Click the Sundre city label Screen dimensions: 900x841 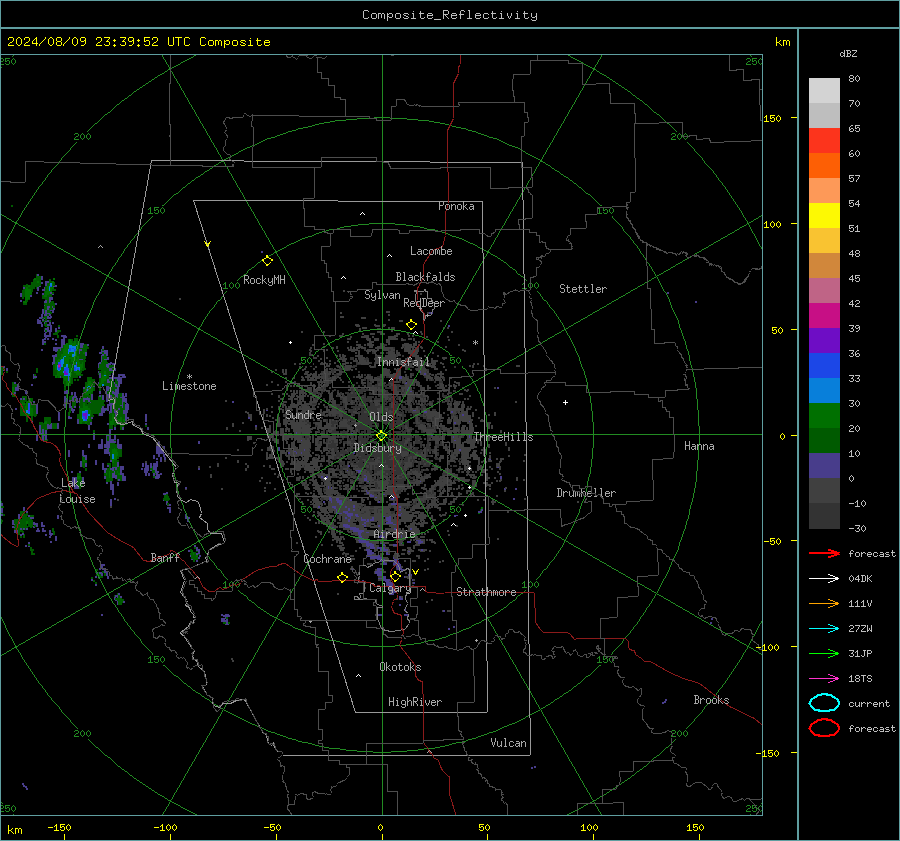(303, 414)
